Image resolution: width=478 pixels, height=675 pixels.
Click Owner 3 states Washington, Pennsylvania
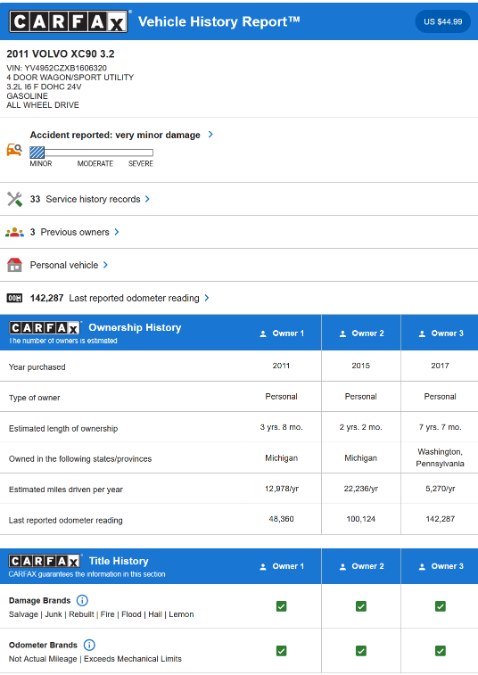point(440,458)
